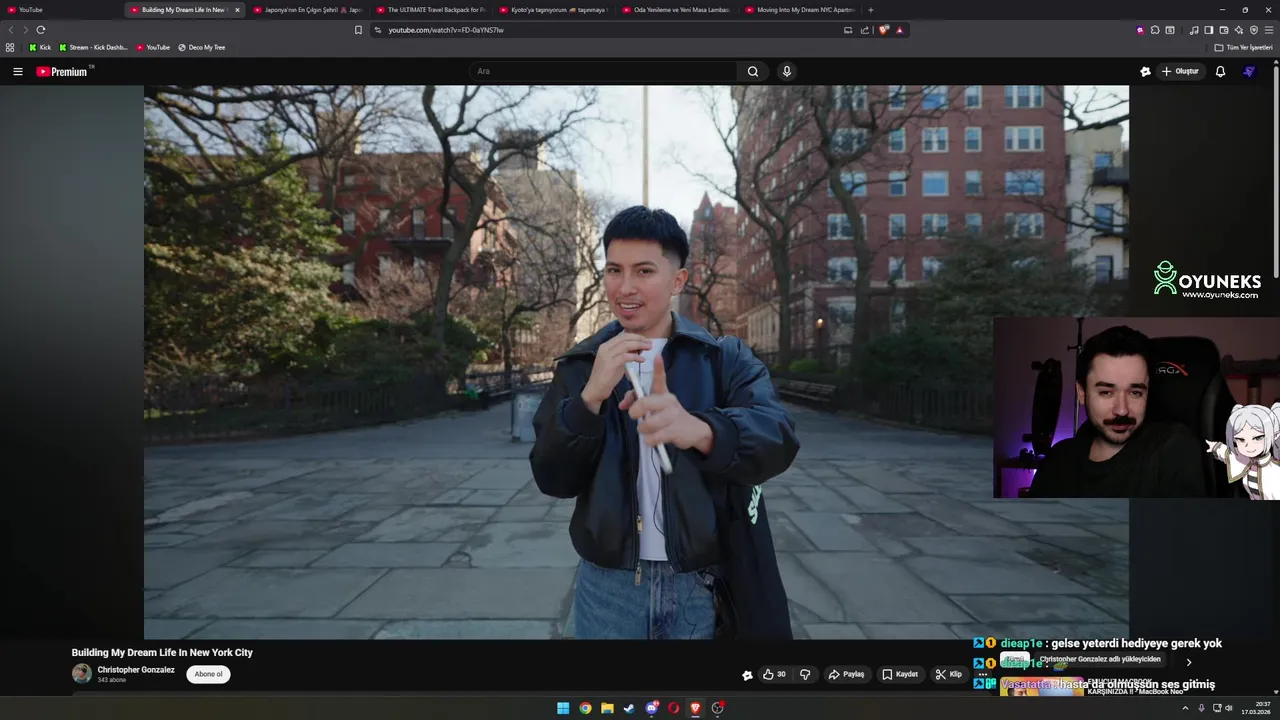The width and height of the screenshot is (1280, 720).
Task: Open YouTube bookmark in bookmarks bar
Action: click(153, 47)
